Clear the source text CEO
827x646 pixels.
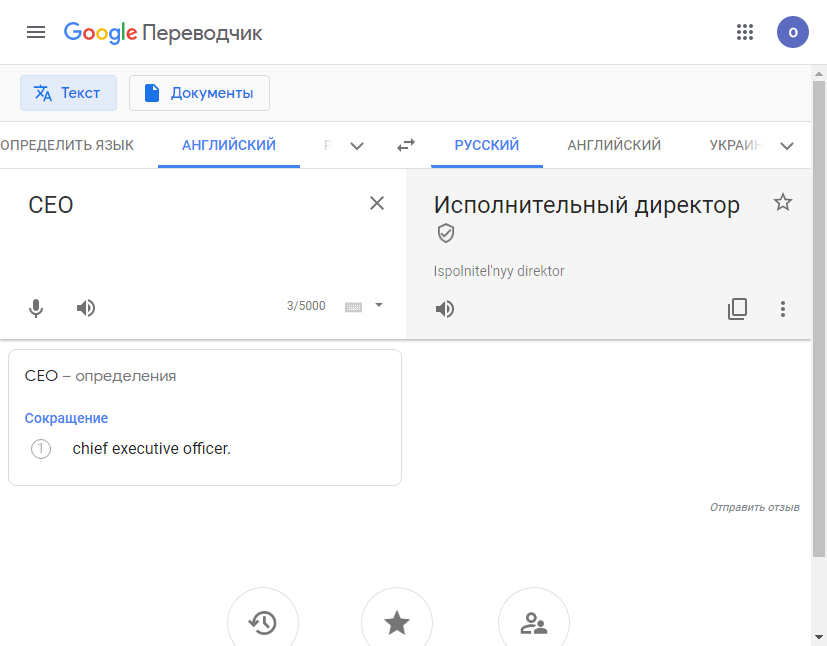377,204
